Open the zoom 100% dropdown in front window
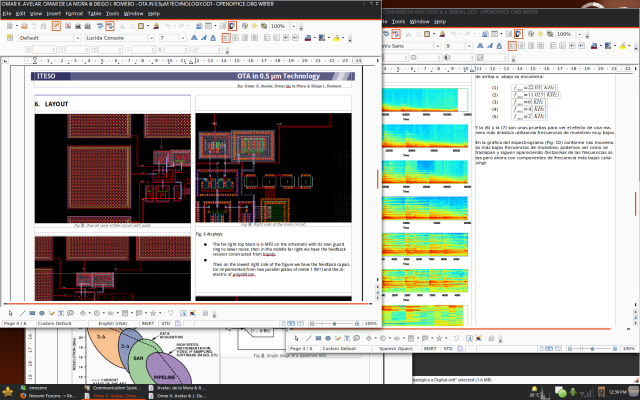The width and height of the screenshot is (640, 400). pos(293,26)
